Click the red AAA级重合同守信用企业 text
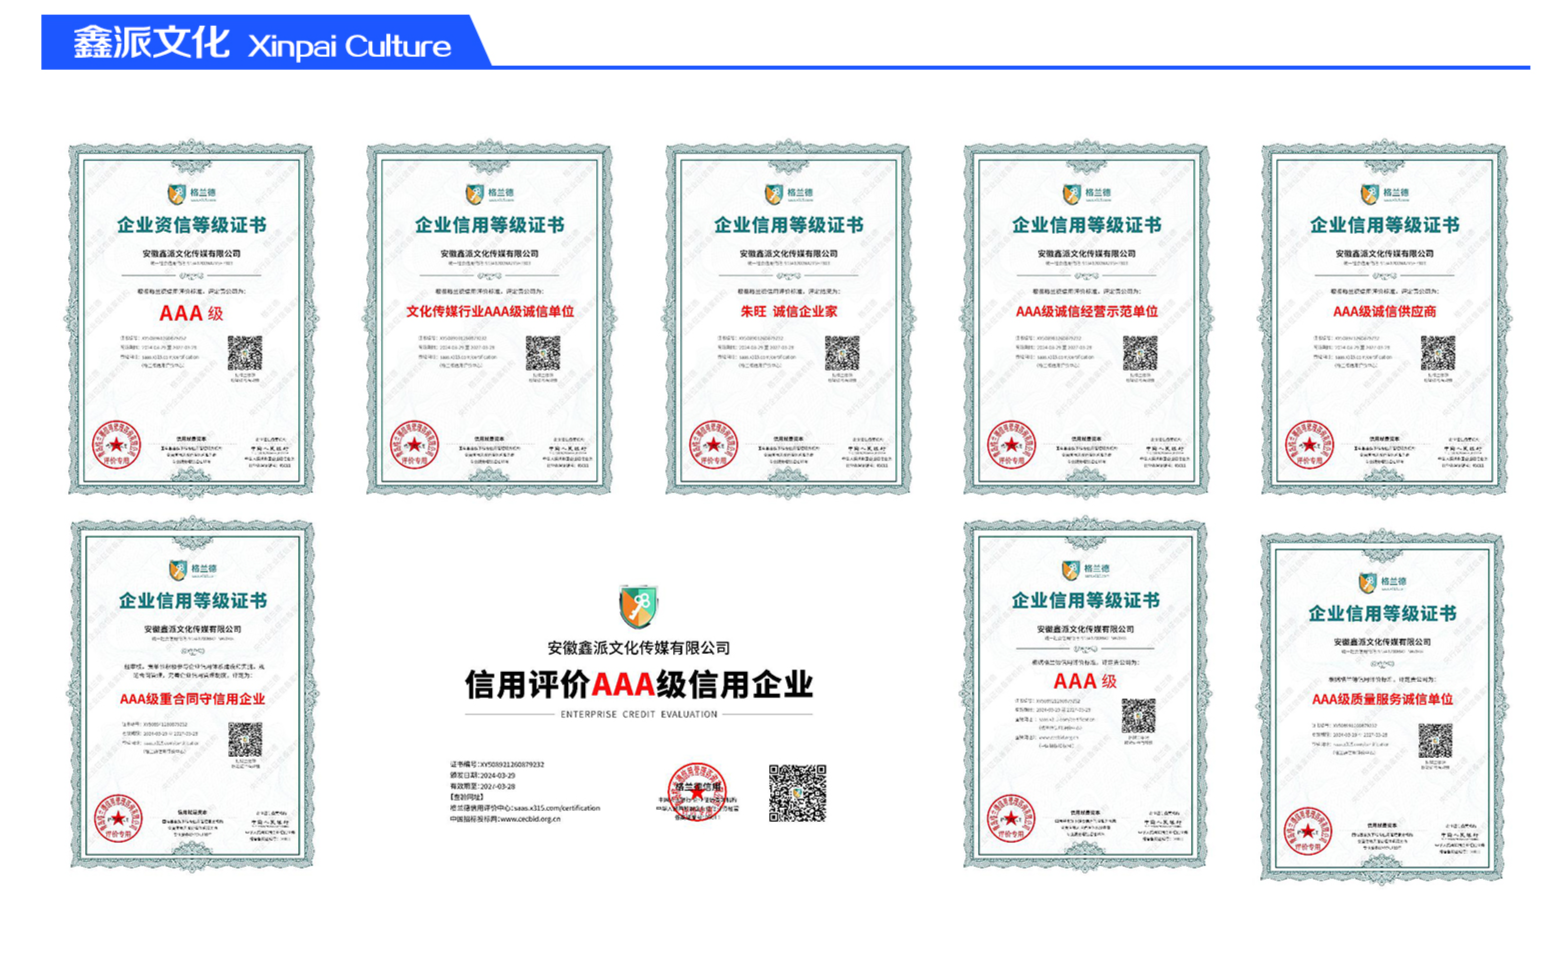This screenshot has width=1544, height=969. (x=192, y=699)
